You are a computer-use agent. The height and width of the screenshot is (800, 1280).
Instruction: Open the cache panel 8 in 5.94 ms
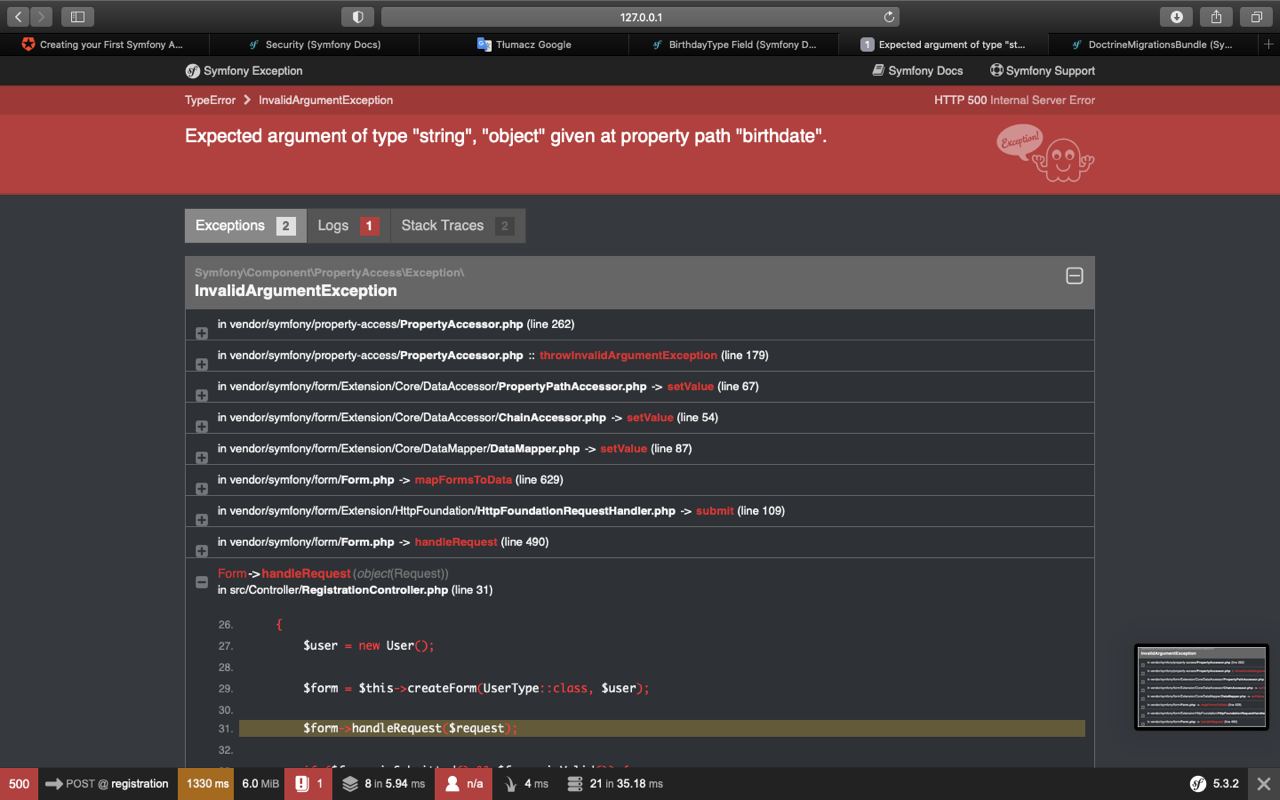384,784
